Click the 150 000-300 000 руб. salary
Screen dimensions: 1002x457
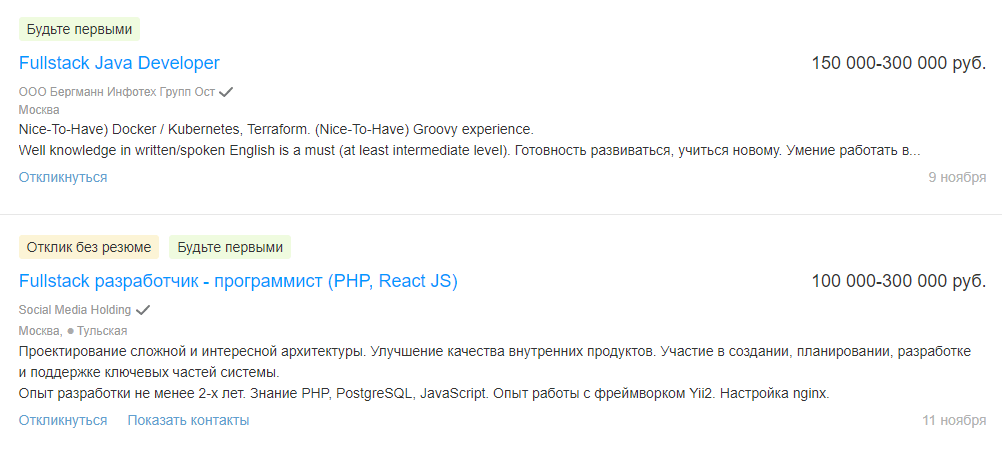[898, 63]
